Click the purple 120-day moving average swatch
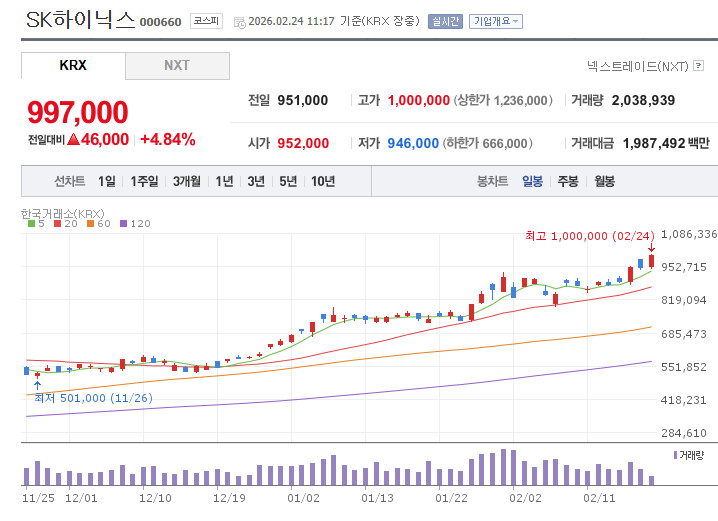This screenshot has width=718, height=521. point(124,224)
